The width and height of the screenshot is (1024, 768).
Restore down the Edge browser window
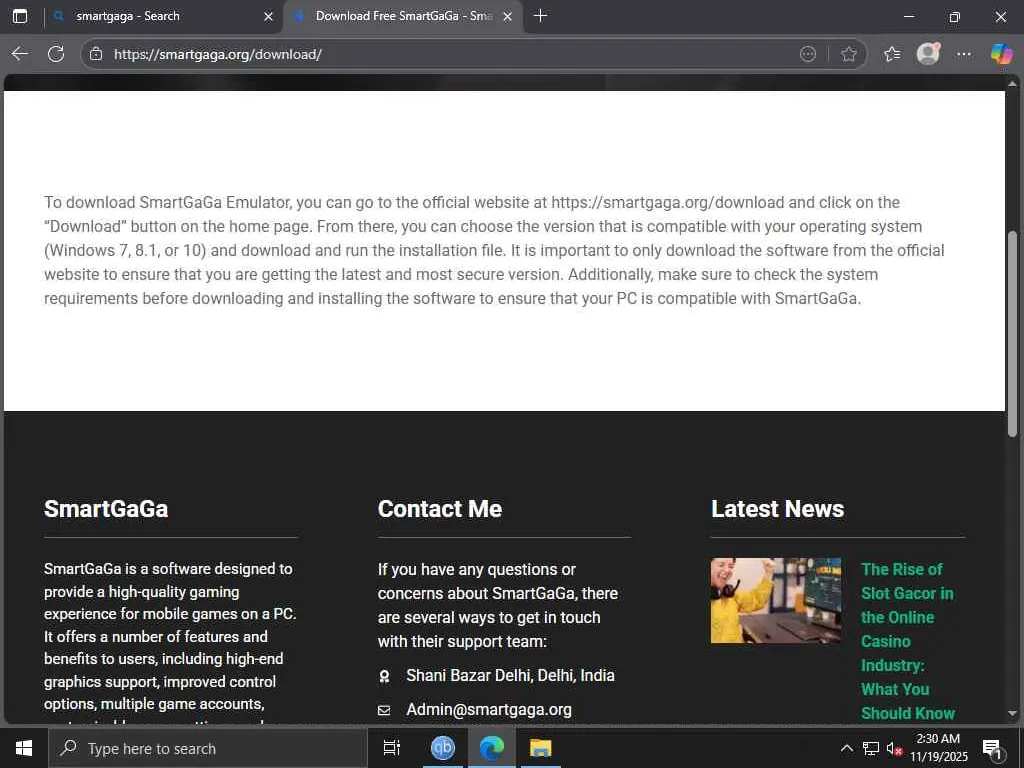pyautogui.click(x=954, y=16)
